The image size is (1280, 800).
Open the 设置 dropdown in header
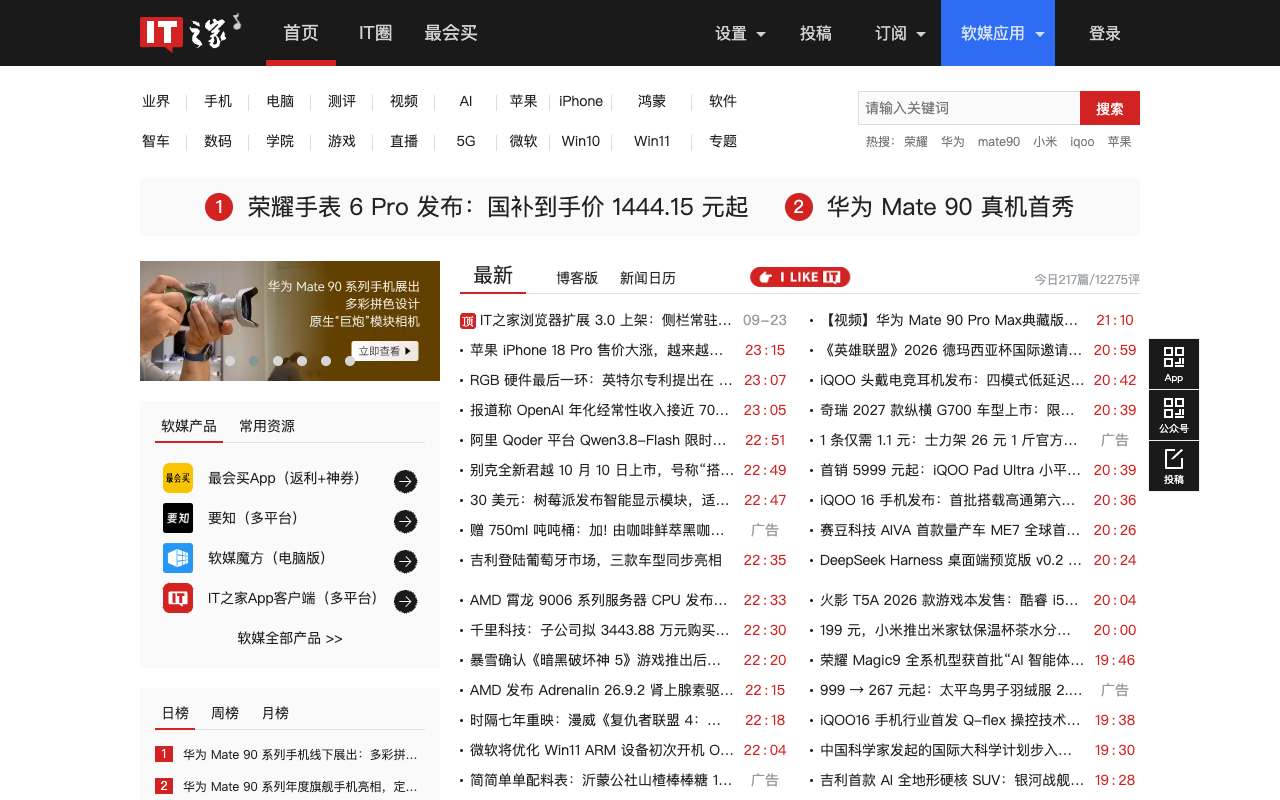[x=740, y=33]
